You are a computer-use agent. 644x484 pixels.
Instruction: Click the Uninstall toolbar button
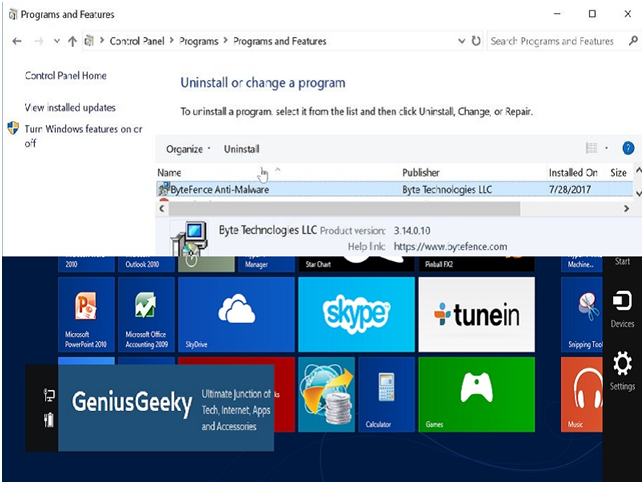[x=242, y=149]
